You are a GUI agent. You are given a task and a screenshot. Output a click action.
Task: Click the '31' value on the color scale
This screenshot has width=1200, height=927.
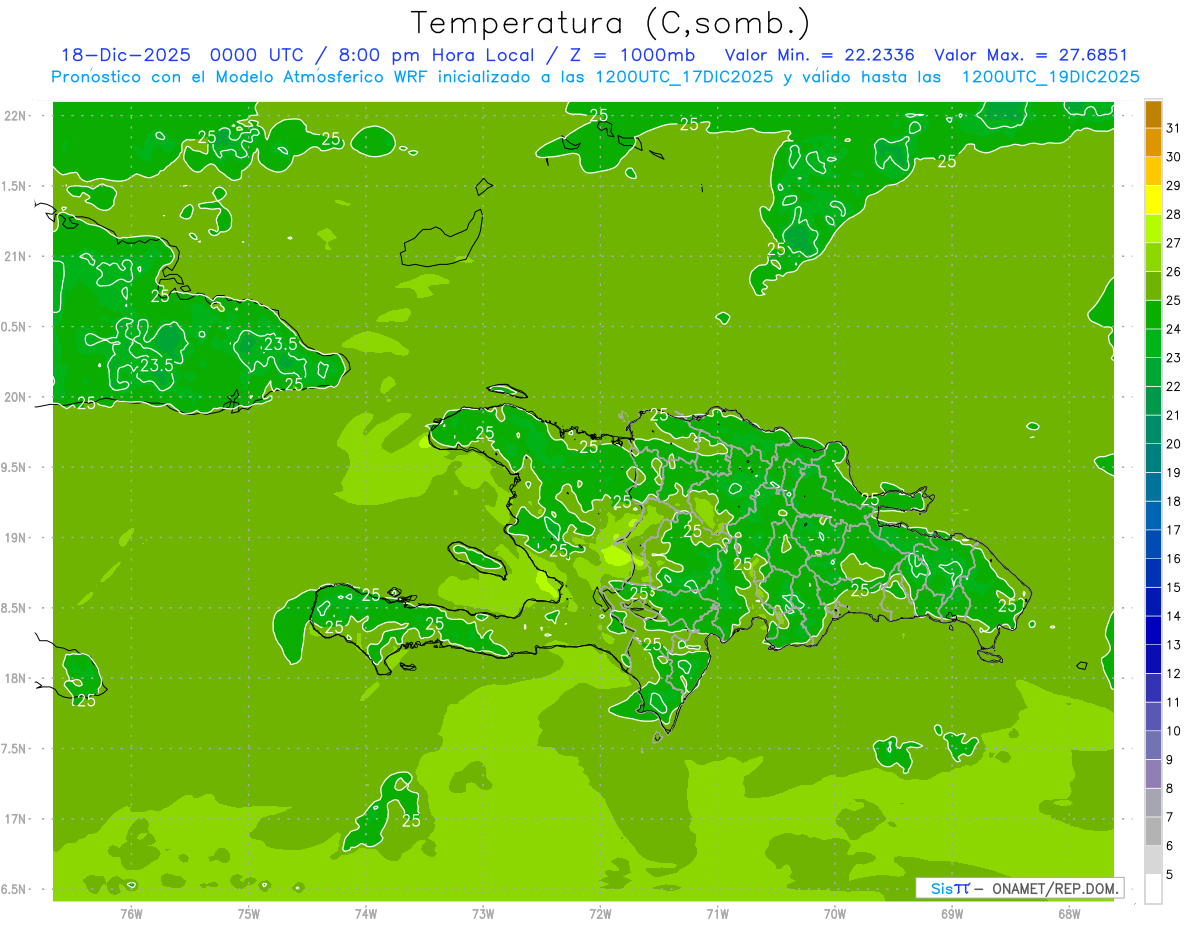pos(1174,128)
